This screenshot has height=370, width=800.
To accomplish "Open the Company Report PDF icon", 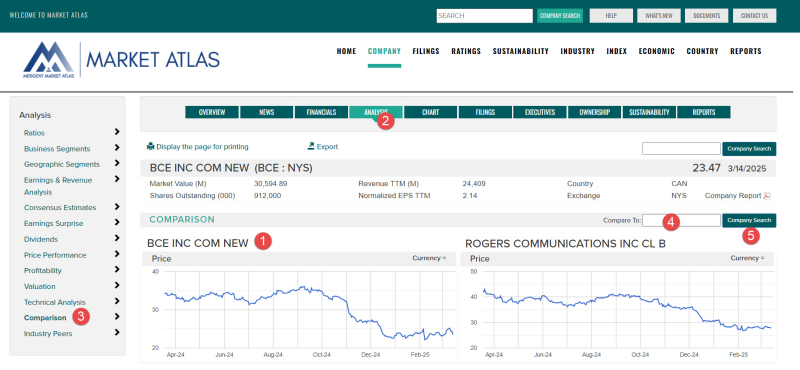I will [767, 196].
